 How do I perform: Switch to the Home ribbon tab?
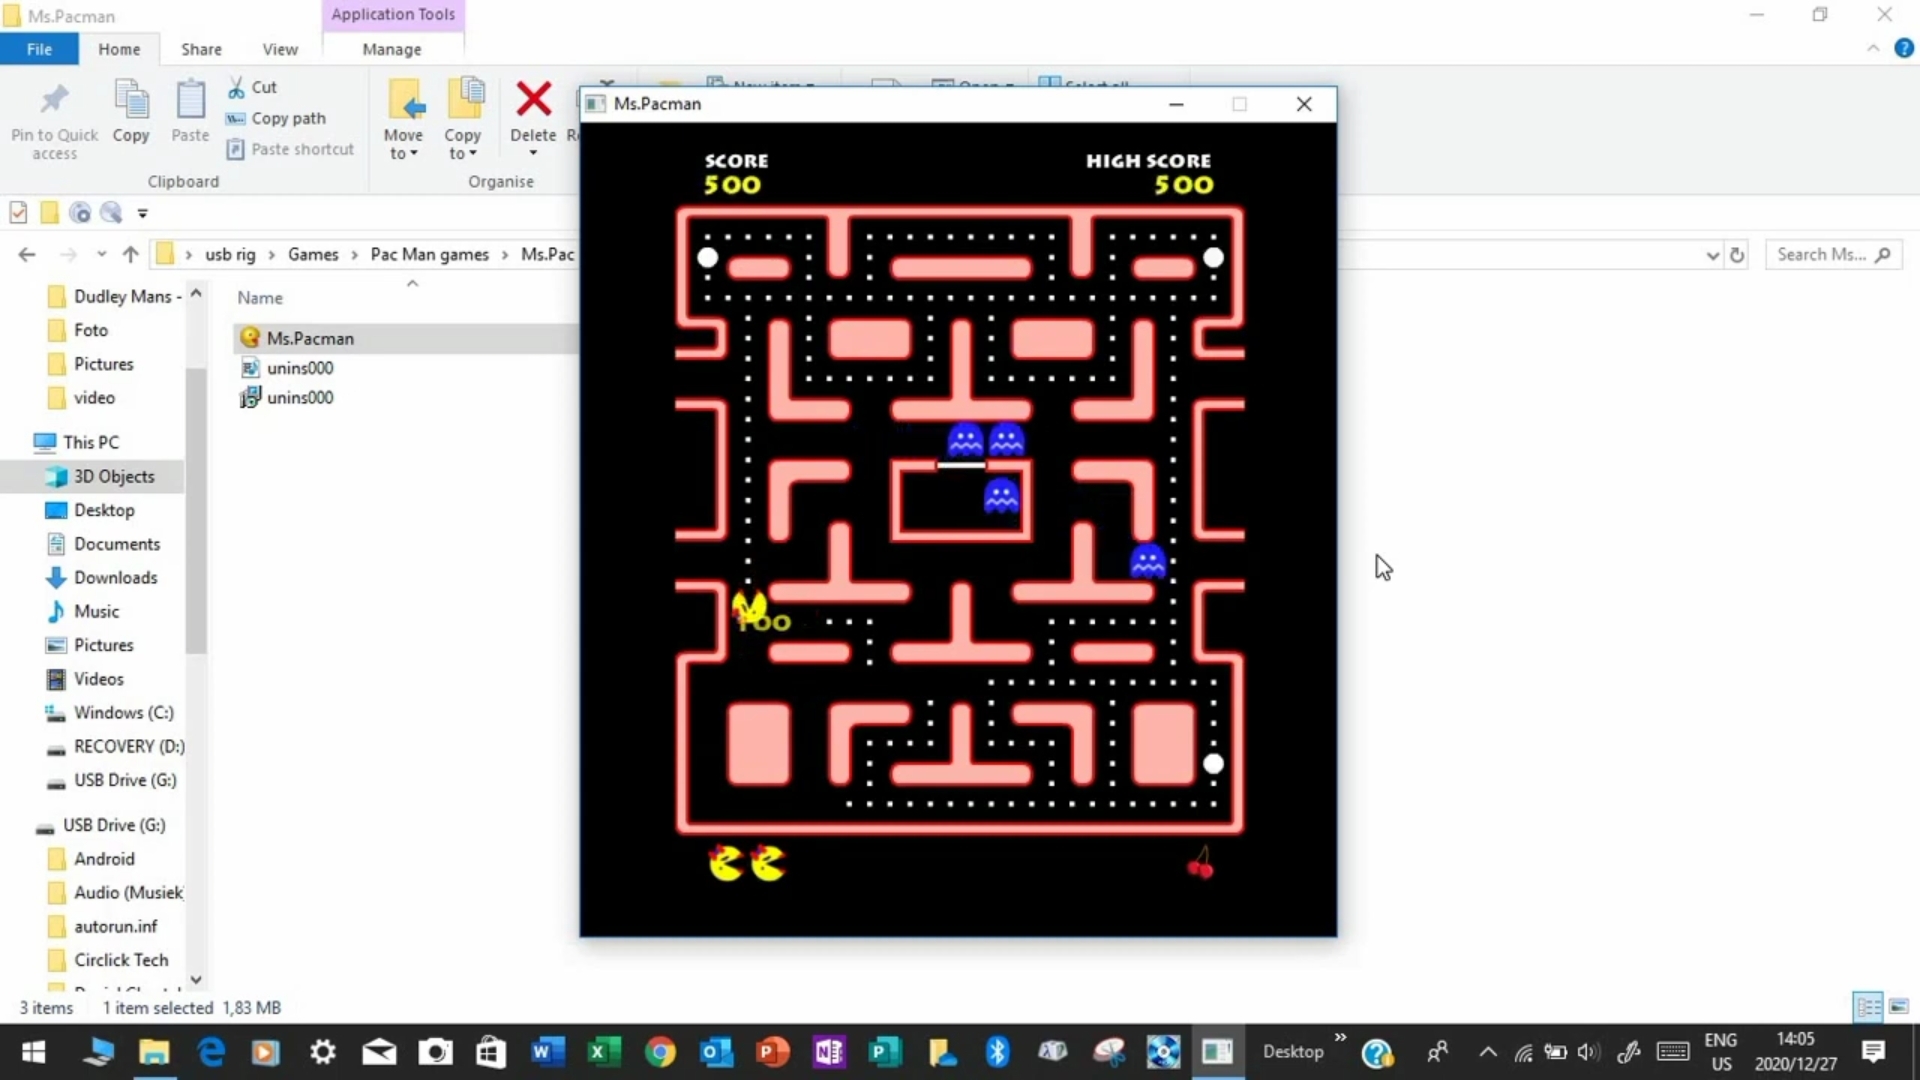(119, 49)
